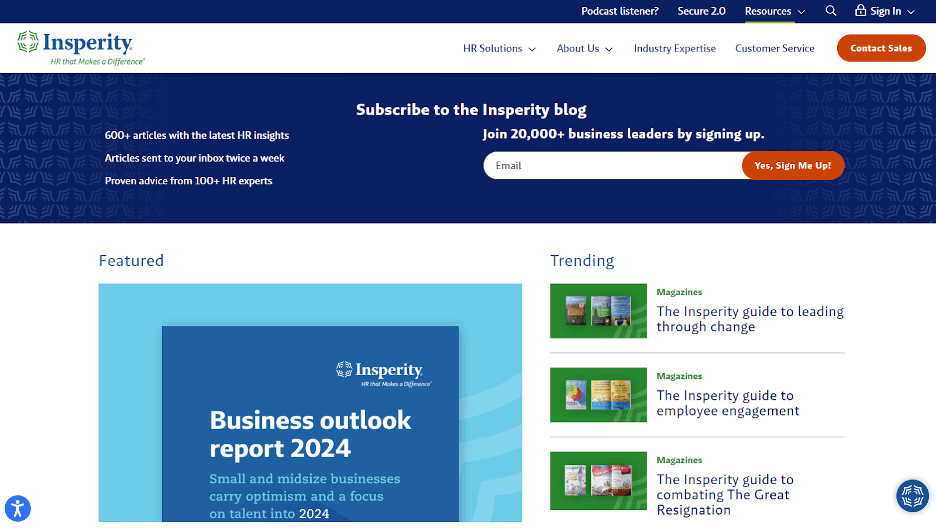
Task: Click the Yes, Sign Me Up! button
Action: 792,165
